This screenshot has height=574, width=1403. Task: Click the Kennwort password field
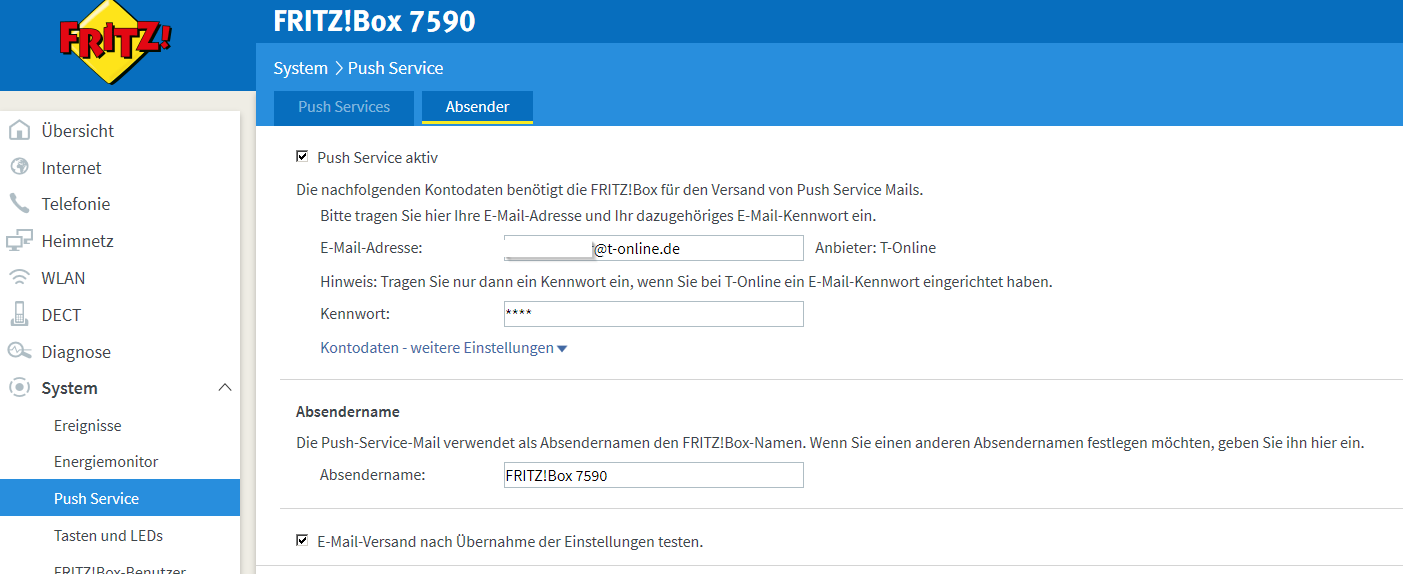pos(654,314)
